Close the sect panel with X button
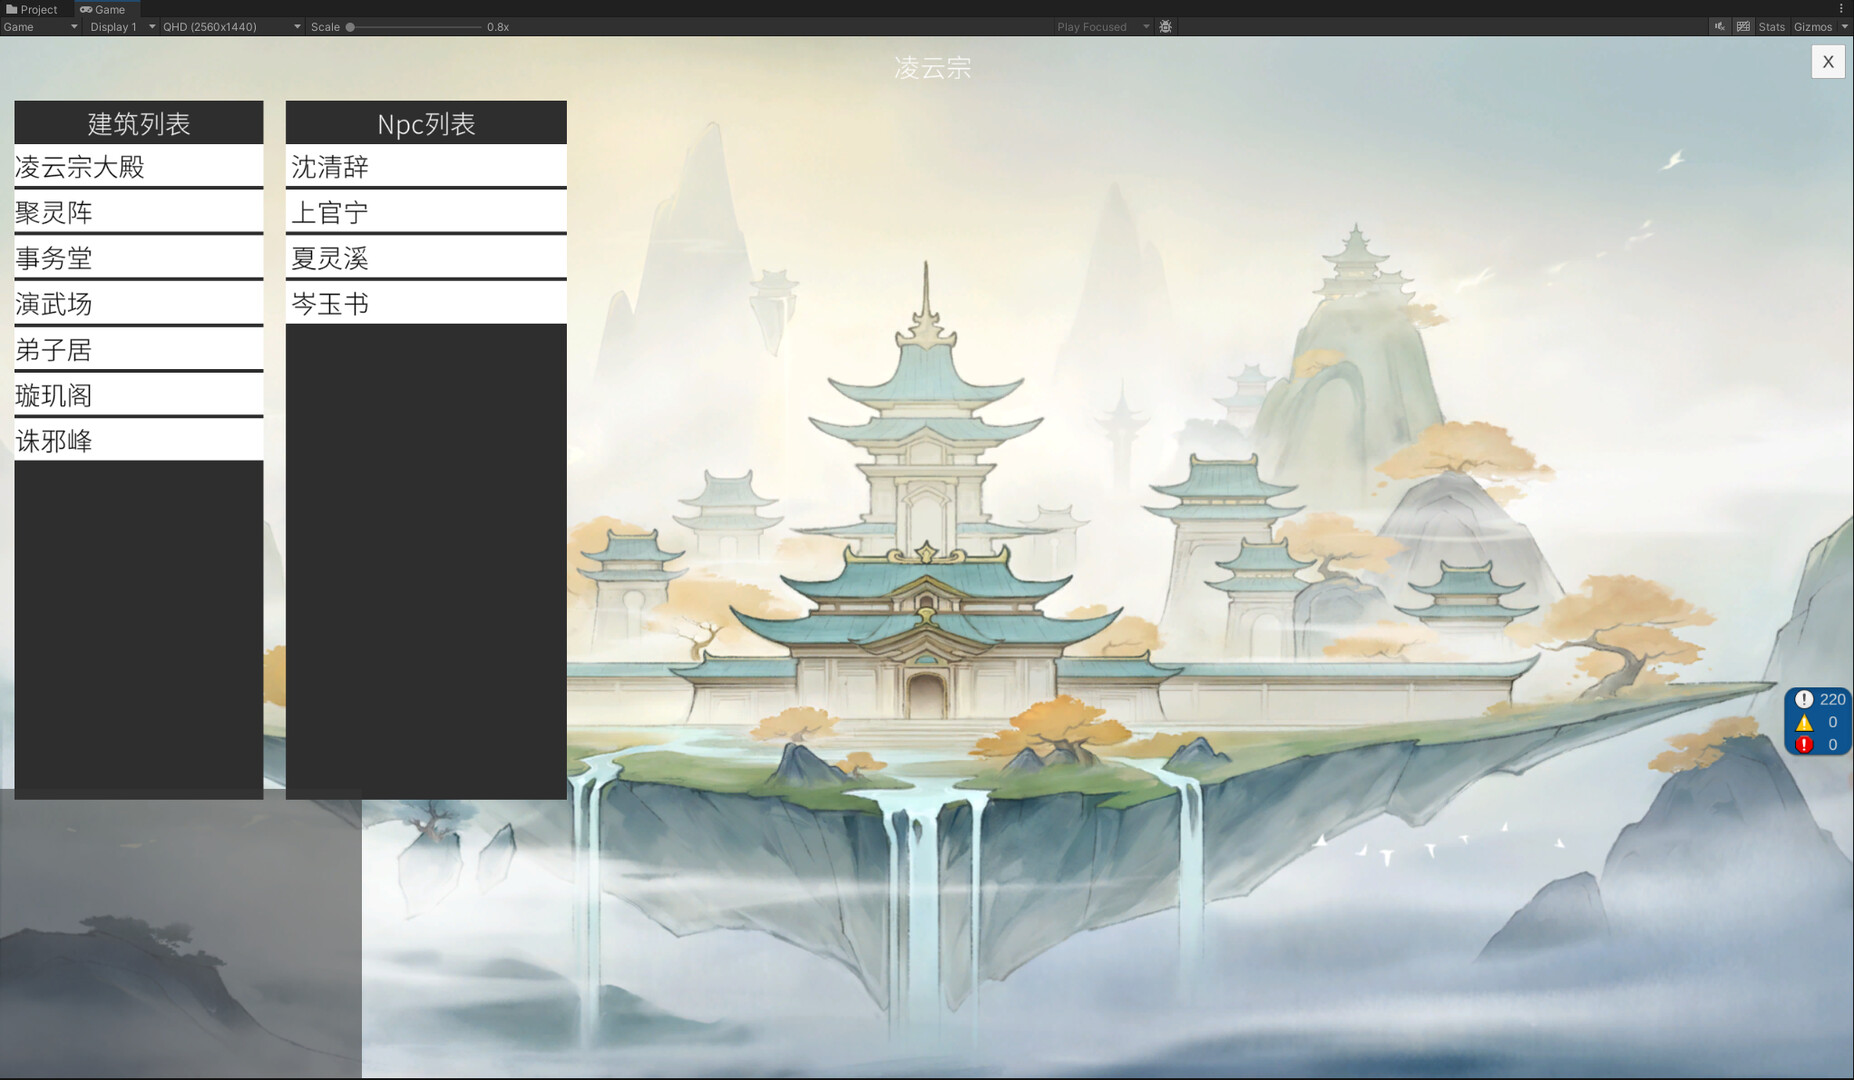The image size is (1854, 1080). coord(1828,62)
